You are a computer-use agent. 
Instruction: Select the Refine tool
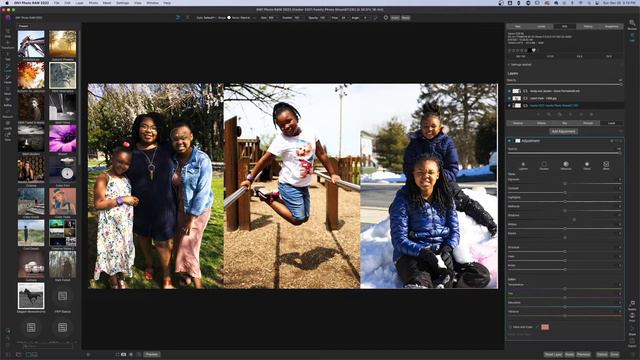click(x=8, y=102)
